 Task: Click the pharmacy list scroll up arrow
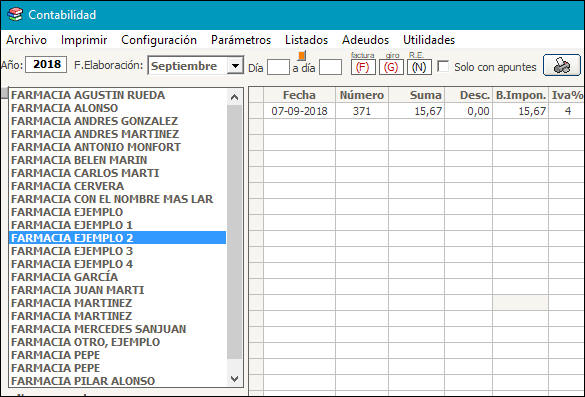click(234, 97)
